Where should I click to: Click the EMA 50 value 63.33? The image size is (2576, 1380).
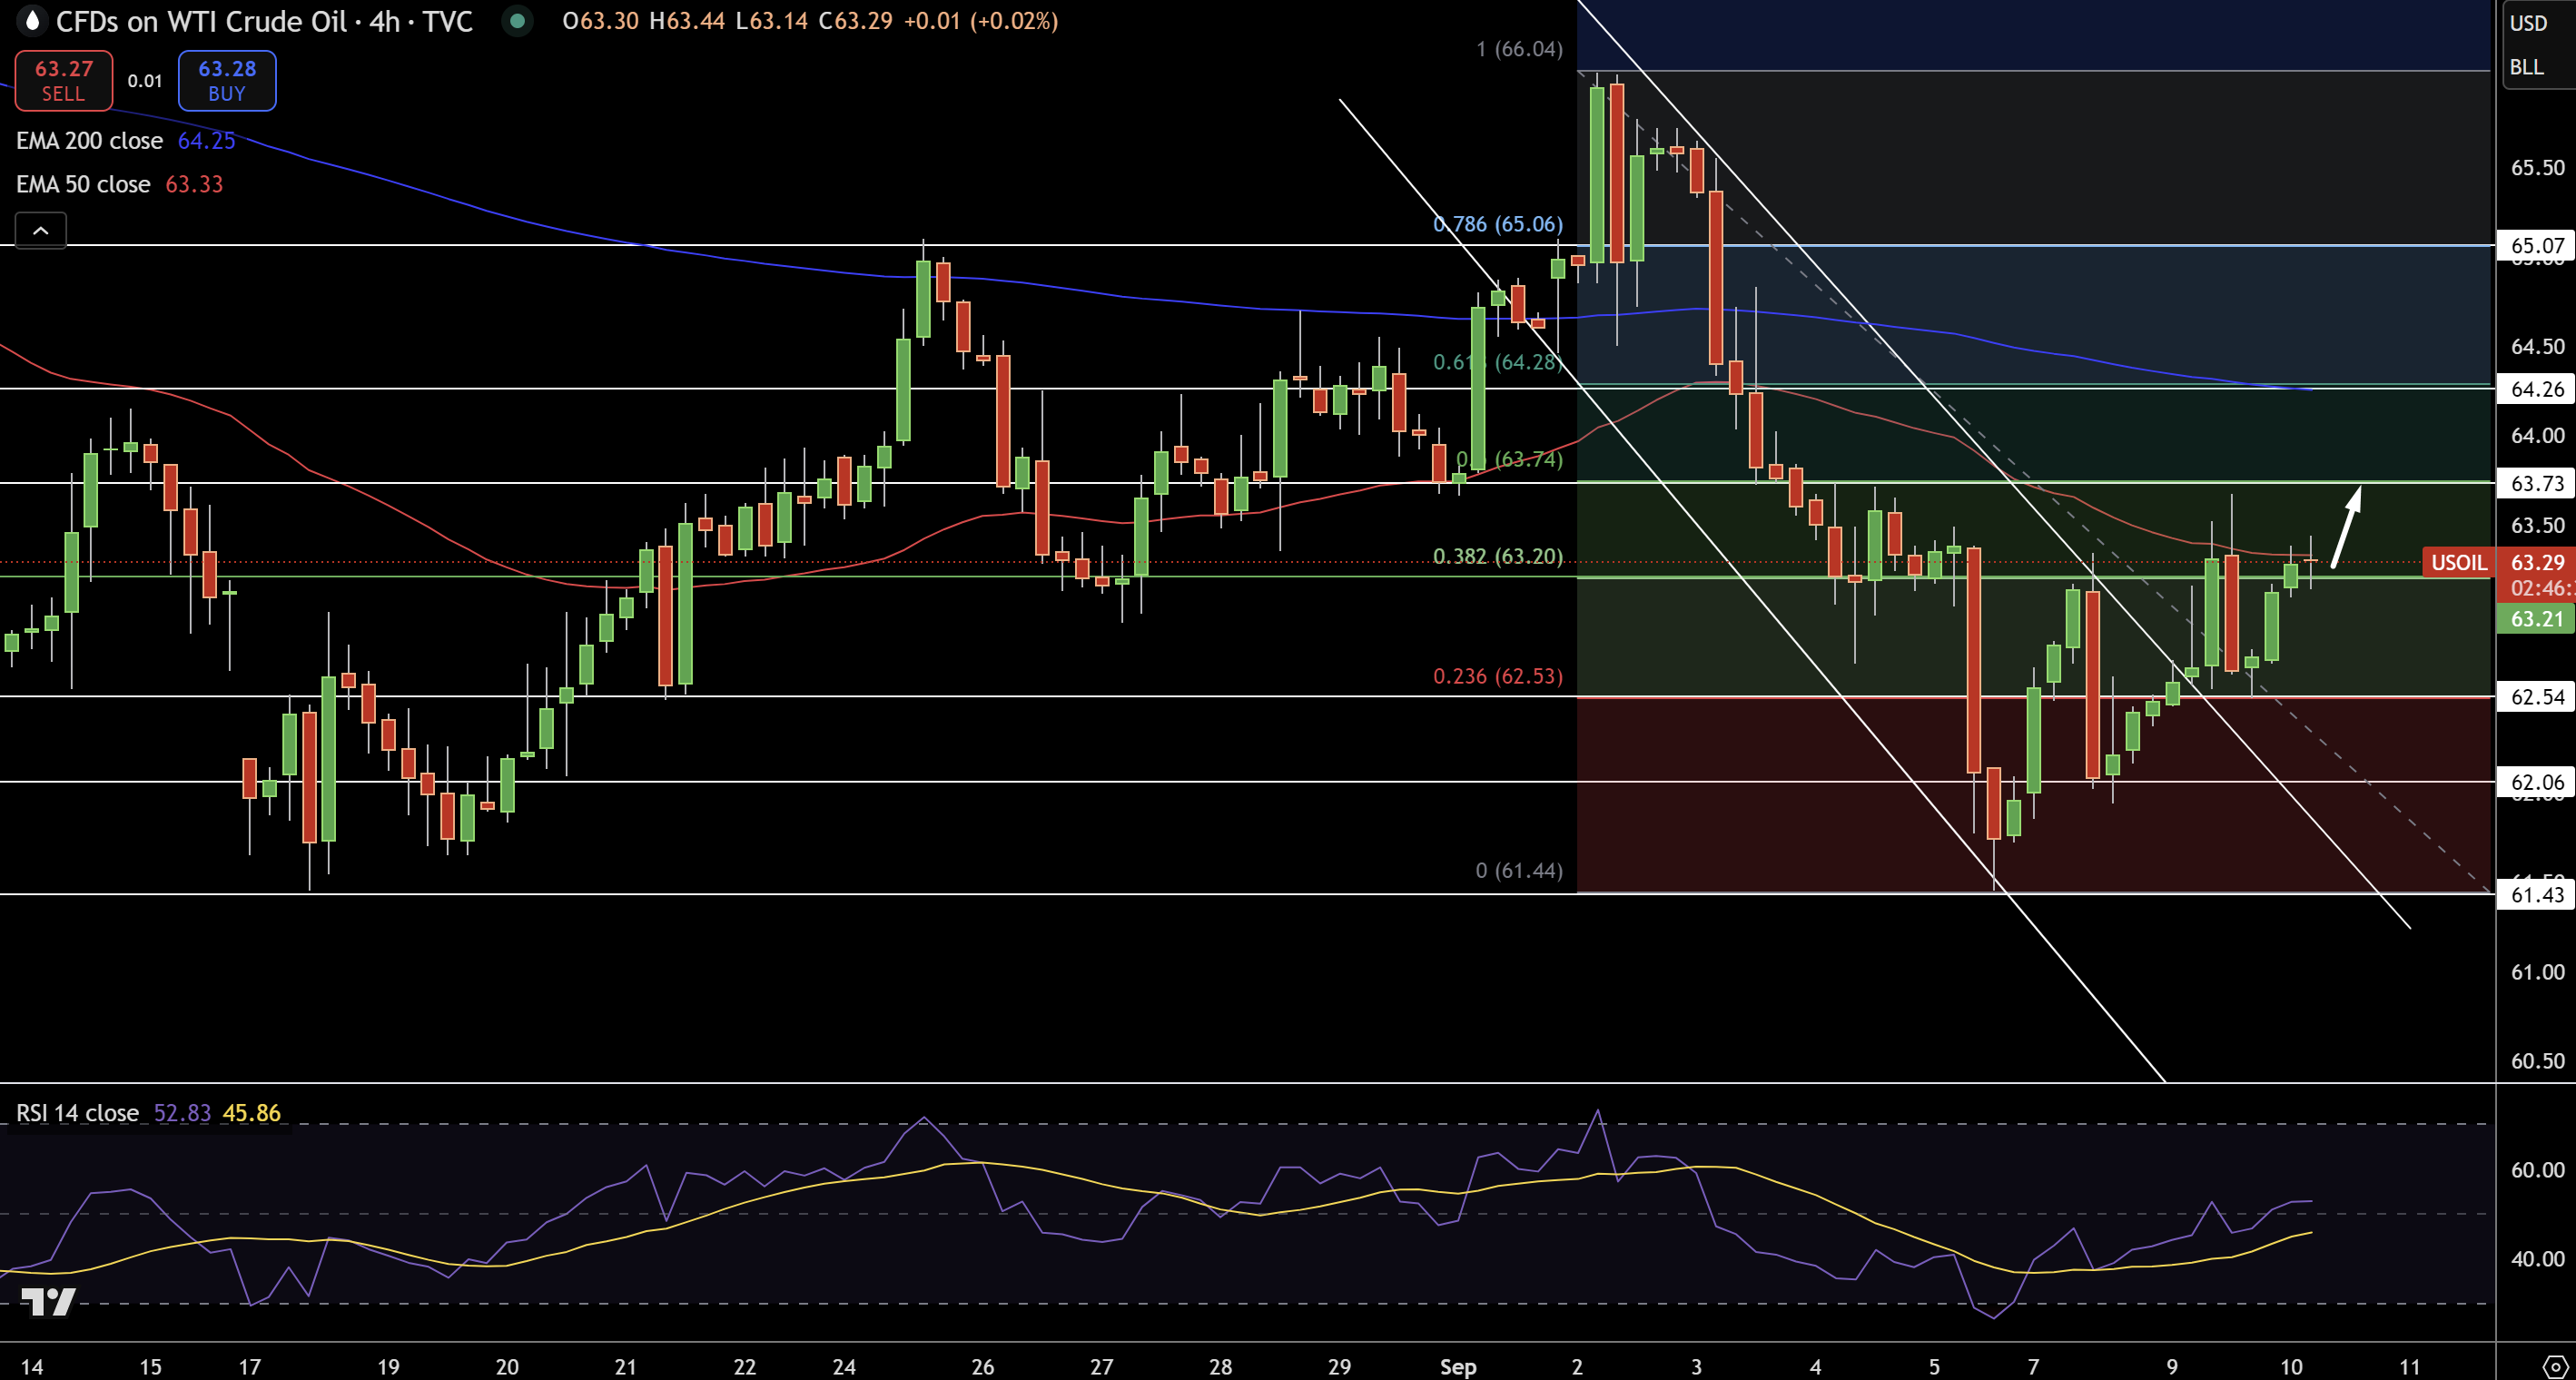[194, 184]
